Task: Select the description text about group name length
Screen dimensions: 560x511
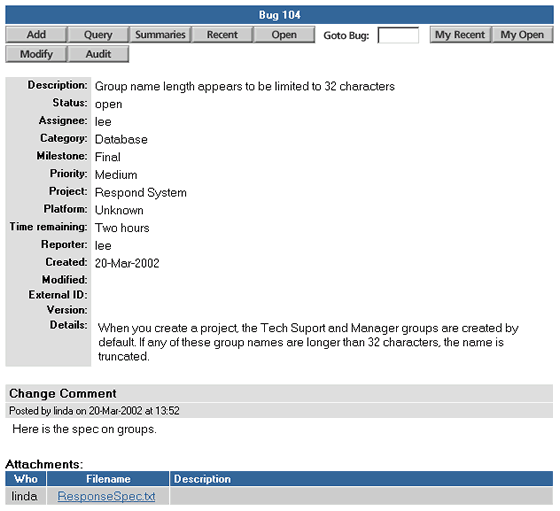Action: click(245, 86)
